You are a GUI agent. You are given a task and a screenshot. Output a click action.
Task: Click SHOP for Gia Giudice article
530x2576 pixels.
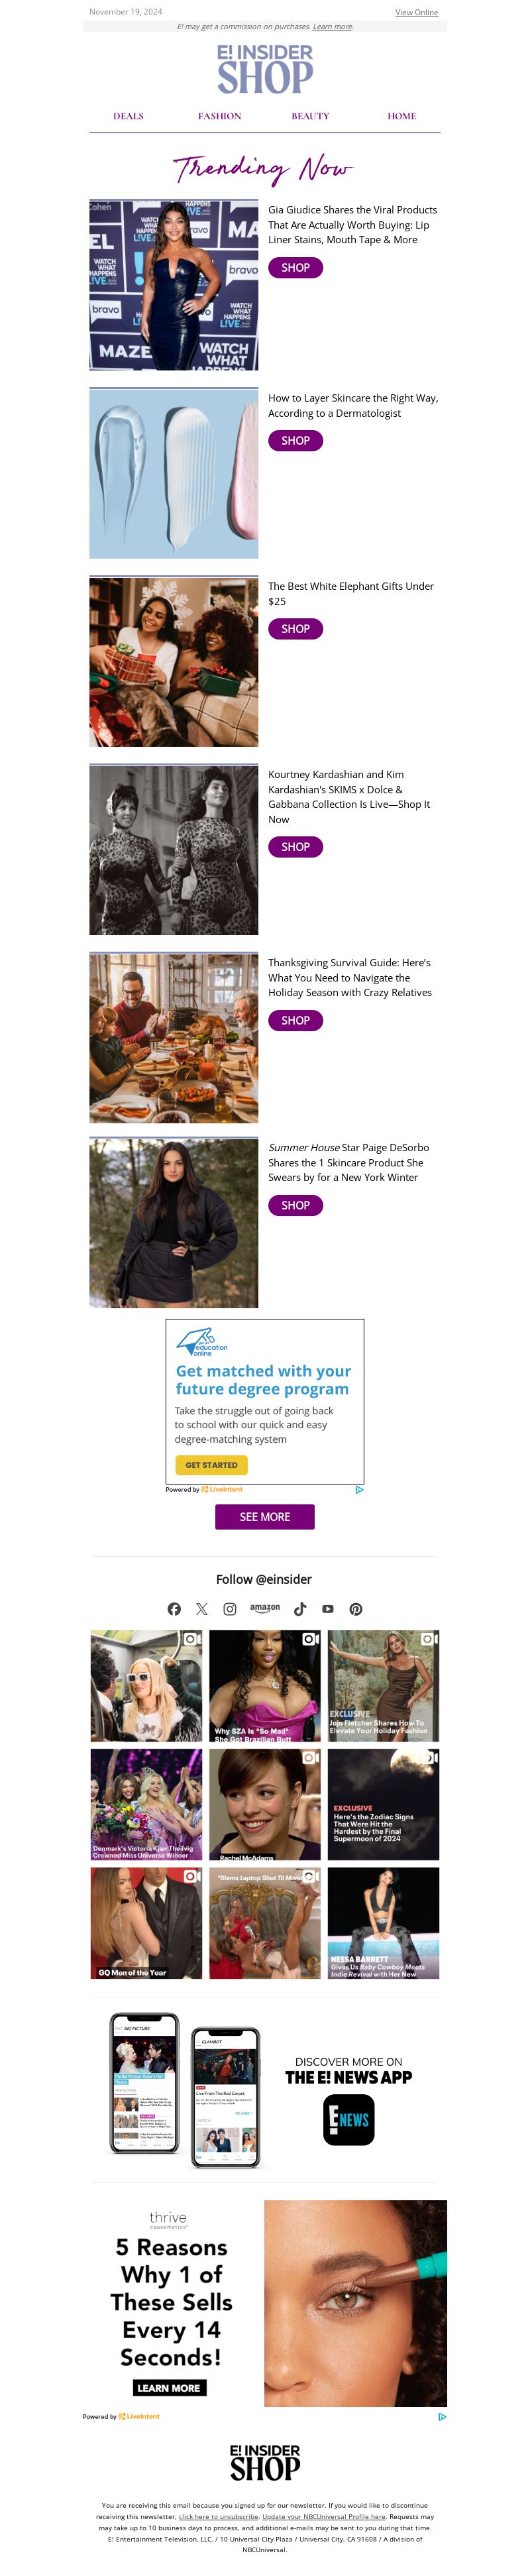coord(295,268)
